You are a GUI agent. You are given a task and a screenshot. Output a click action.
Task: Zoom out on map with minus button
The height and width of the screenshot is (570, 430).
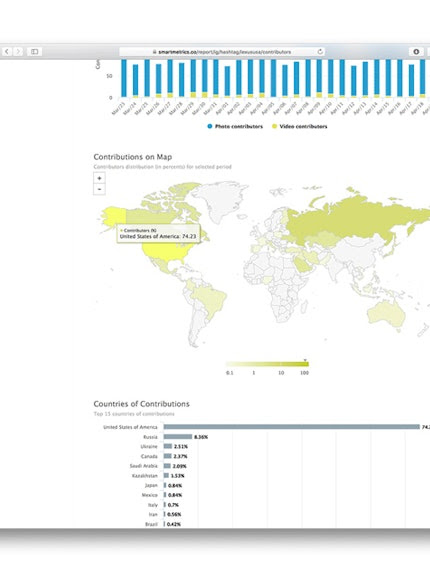point(99,189)
